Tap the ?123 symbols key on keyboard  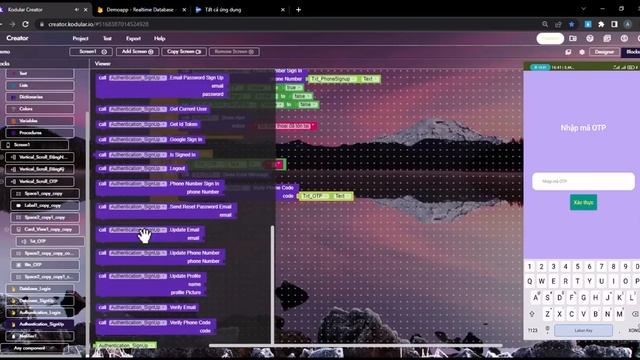[x=533, y=330]
